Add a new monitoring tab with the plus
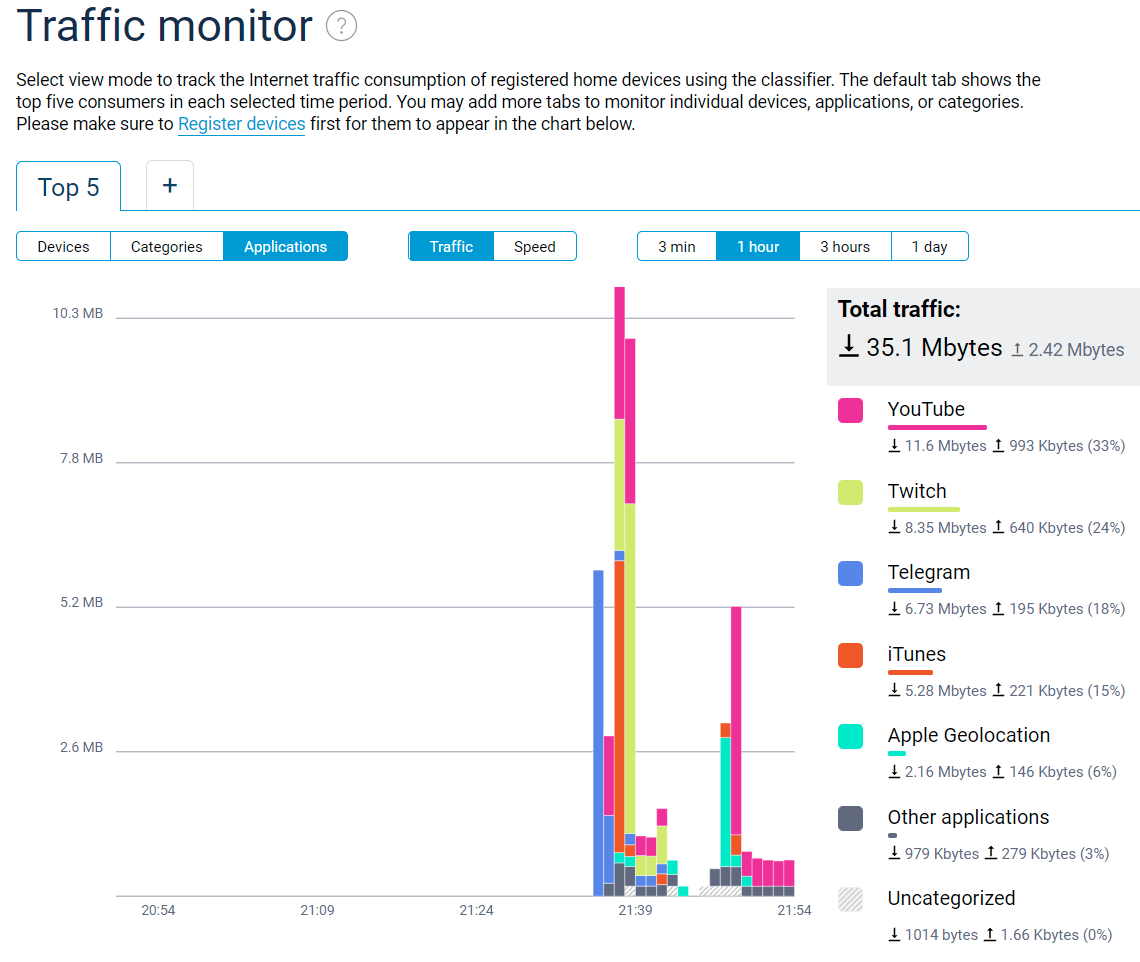This screenshot has height=962, width=1140. [x=169, y=185]
